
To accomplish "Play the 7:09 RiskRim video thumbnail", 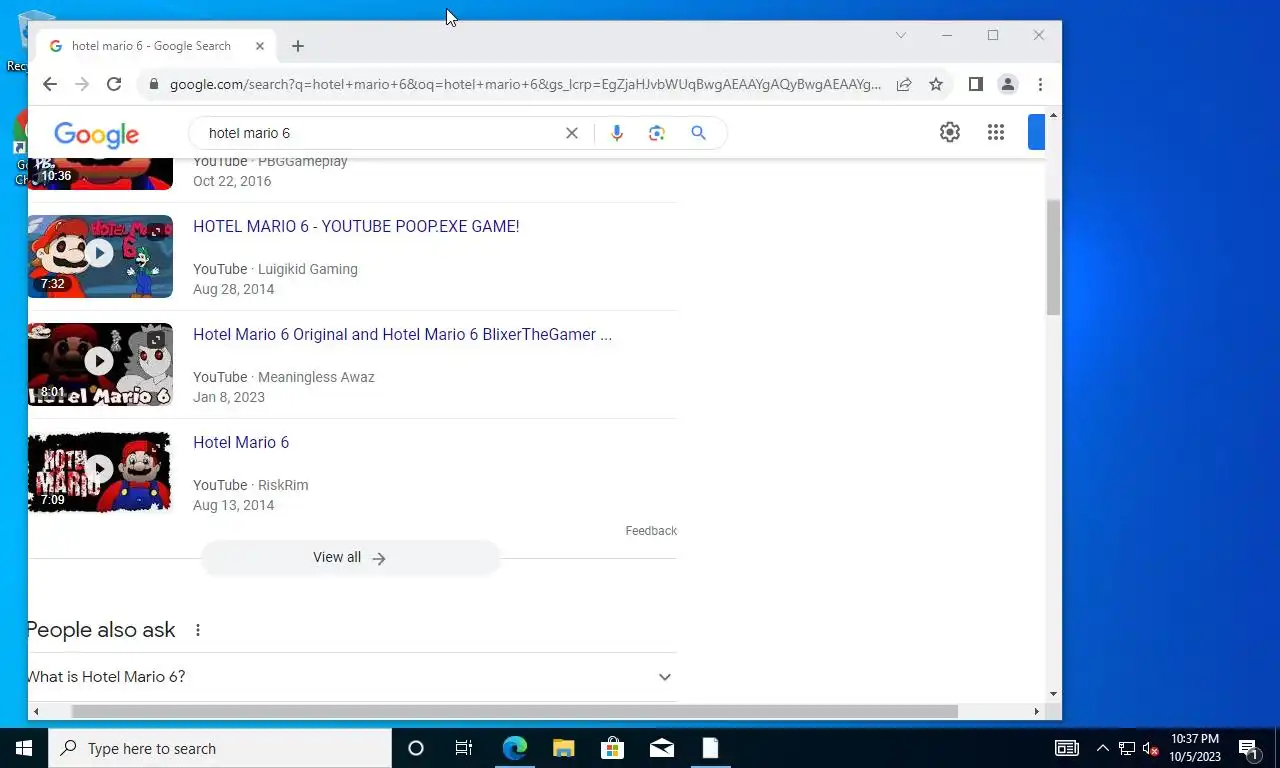I will (100, 472).
